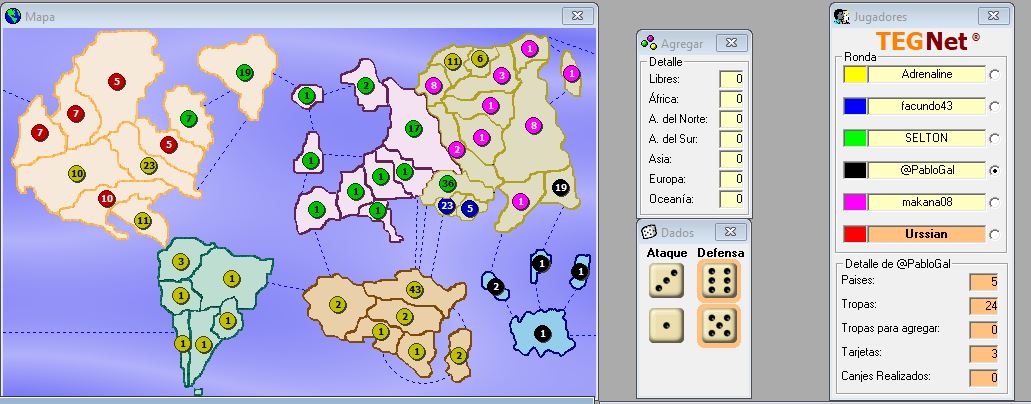Click the black 2-troop token in Oceania
Screen dimensions: 1031x404
(495, 286)
